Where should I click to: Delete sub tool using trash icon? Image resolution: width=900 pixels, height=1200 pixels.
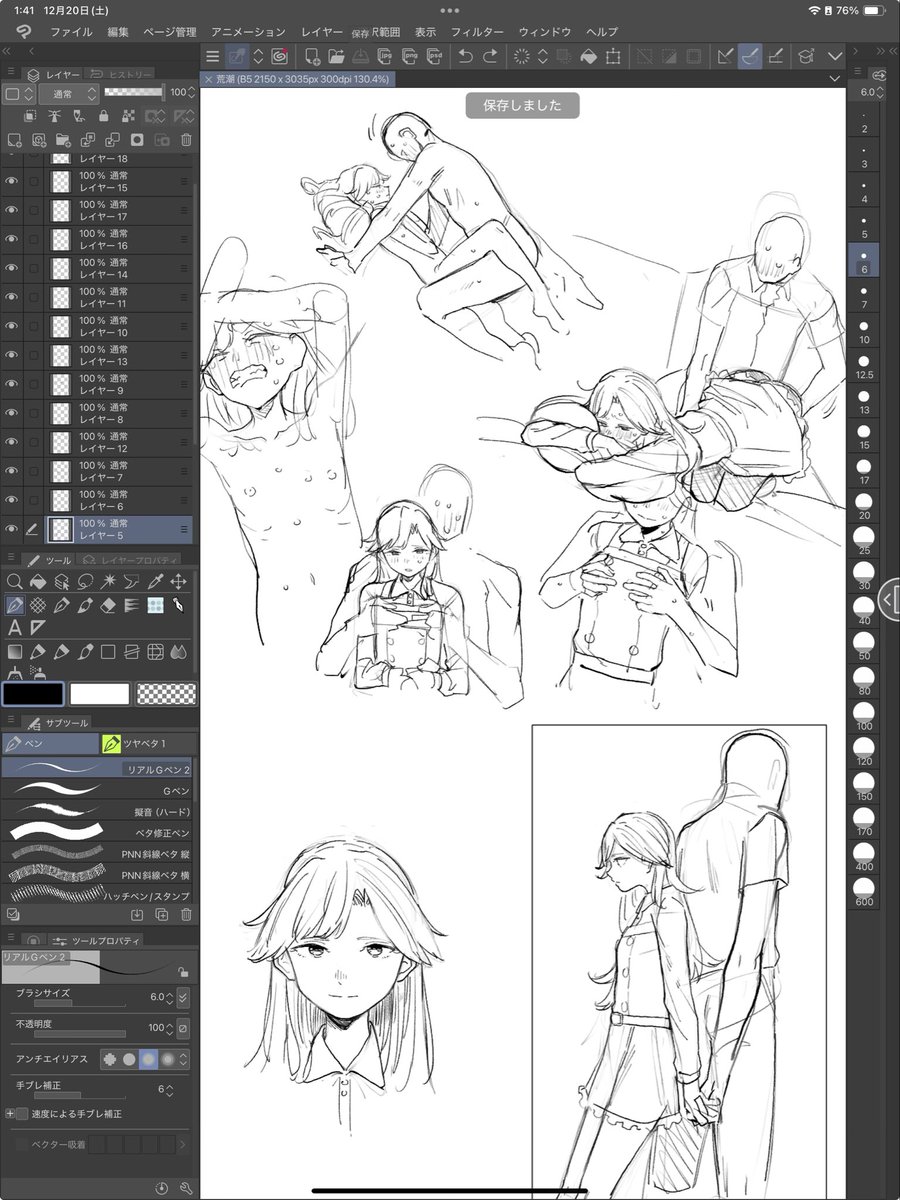click(x=186, y=914)
